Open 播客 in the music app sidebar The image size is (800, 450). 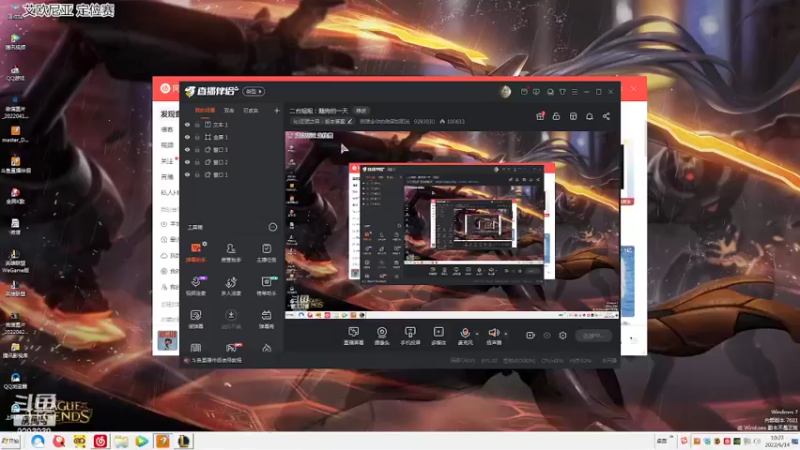(x=167, y=130)
